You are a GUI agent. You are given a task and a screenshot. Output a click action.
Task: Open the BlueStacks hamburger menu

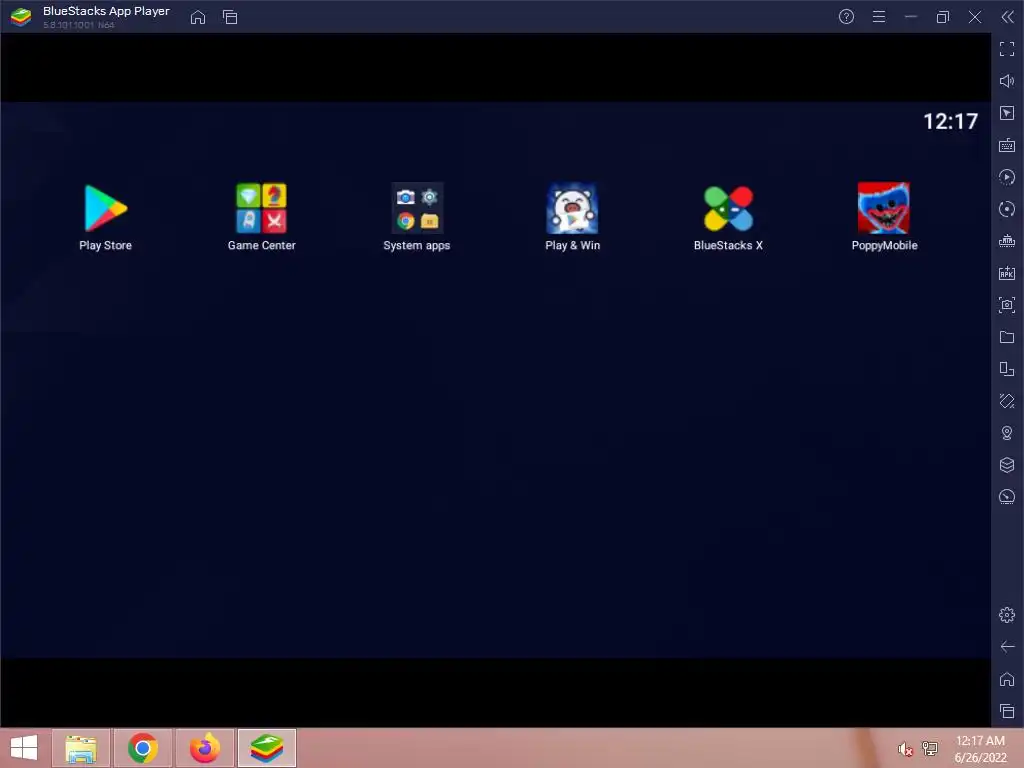pos(879,17)
